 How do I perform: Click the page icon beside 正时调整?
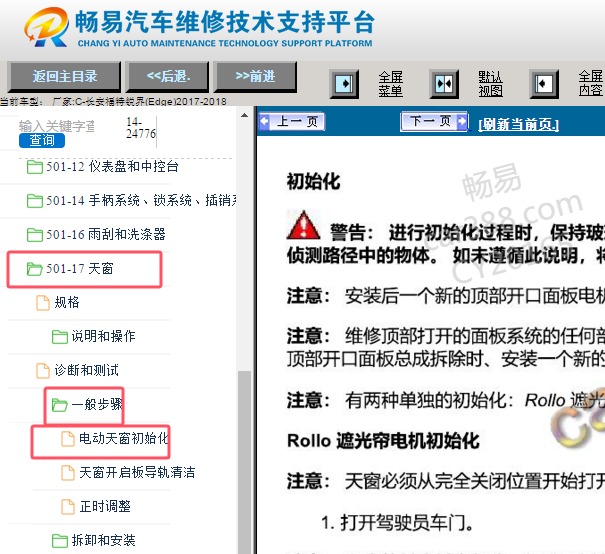[68, 507]
